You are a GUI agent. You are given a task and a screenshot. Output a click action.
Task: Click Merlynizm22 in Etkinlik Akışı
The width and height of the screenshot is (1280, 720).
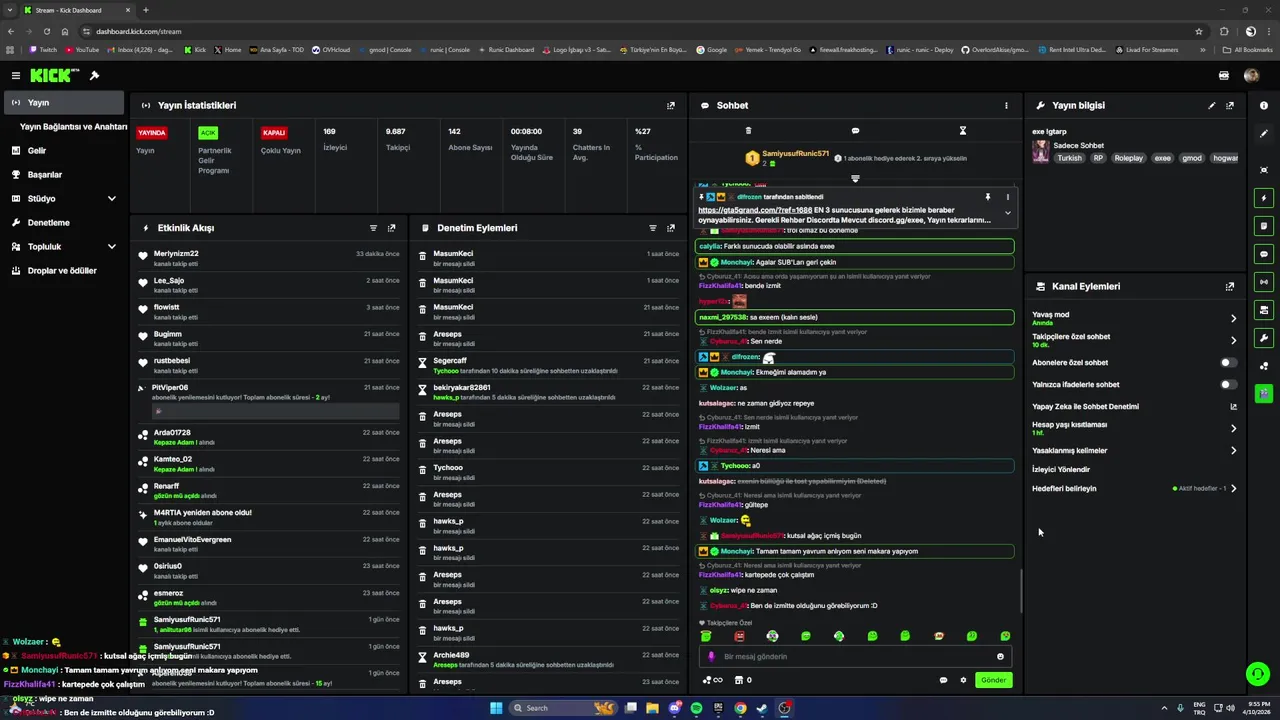tap(176, 254)
